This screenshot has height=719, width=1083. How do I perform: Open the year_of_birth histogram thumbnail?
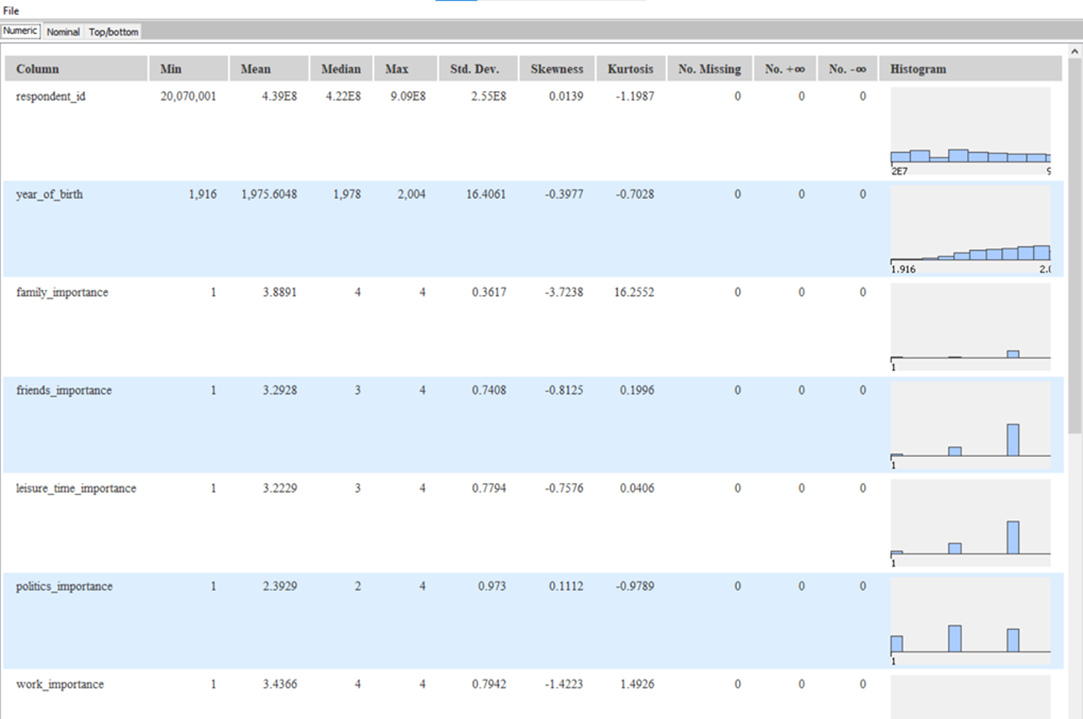[x=970, y=229]
